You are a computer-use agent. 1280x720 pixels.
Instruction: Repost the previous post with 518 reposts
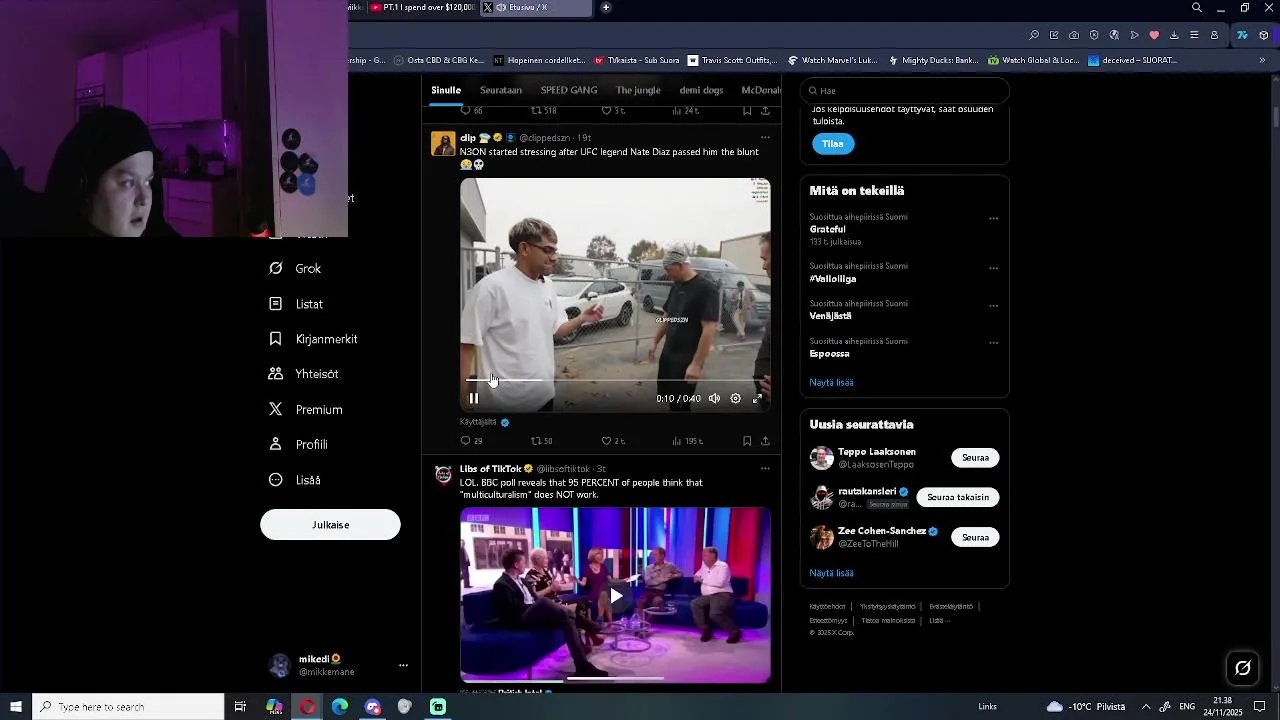(543, 110)
